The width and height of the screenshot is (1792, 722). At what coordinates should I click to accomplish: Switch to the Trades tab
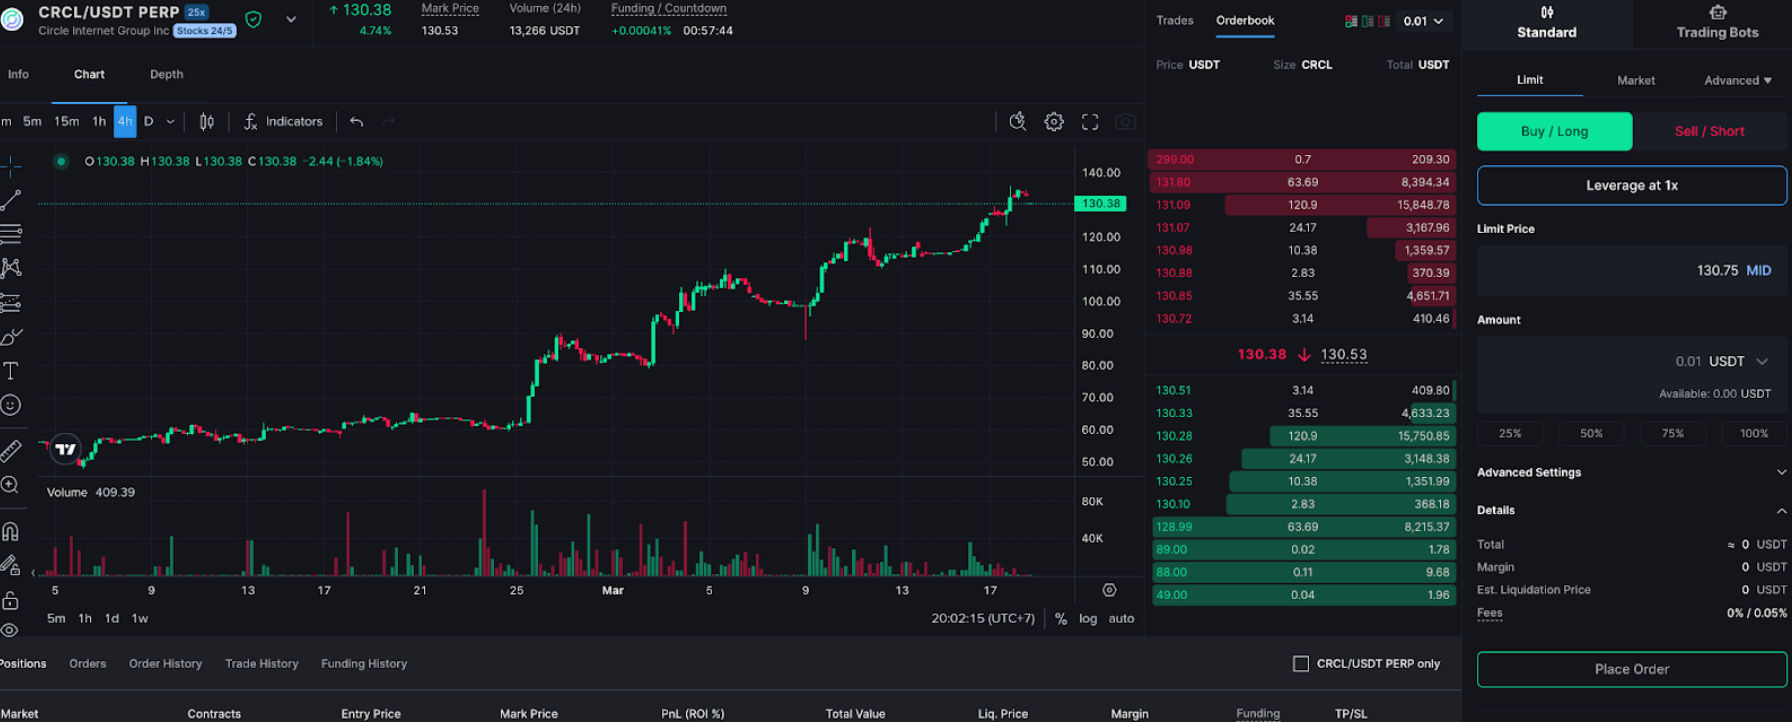pyautogui.click(x=1175, y=20)
